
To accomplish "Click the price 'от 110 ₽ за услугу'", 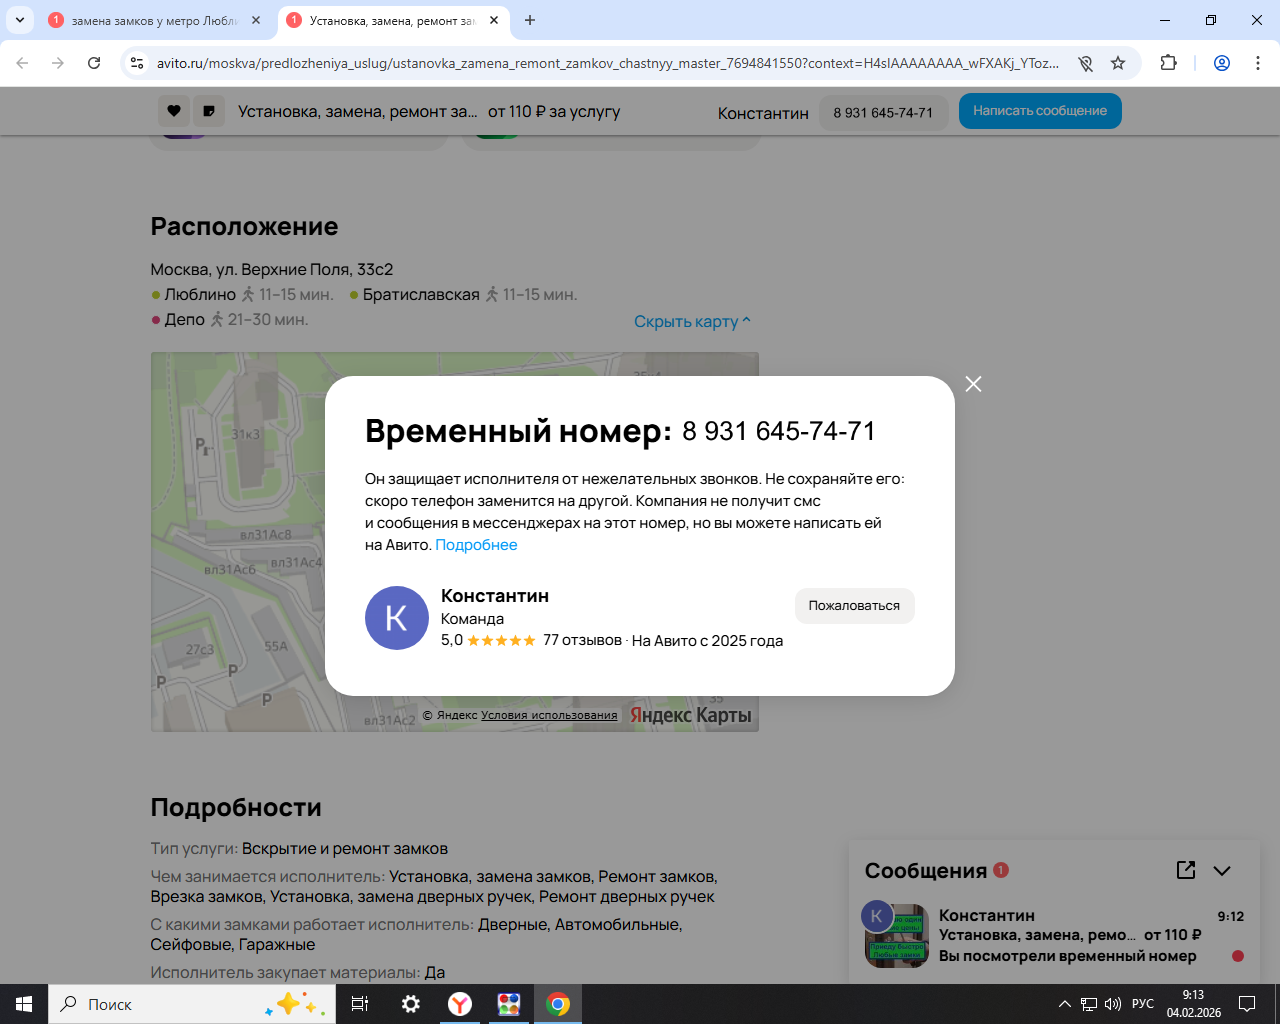I will pyautogui.click(x=554, y=112).
